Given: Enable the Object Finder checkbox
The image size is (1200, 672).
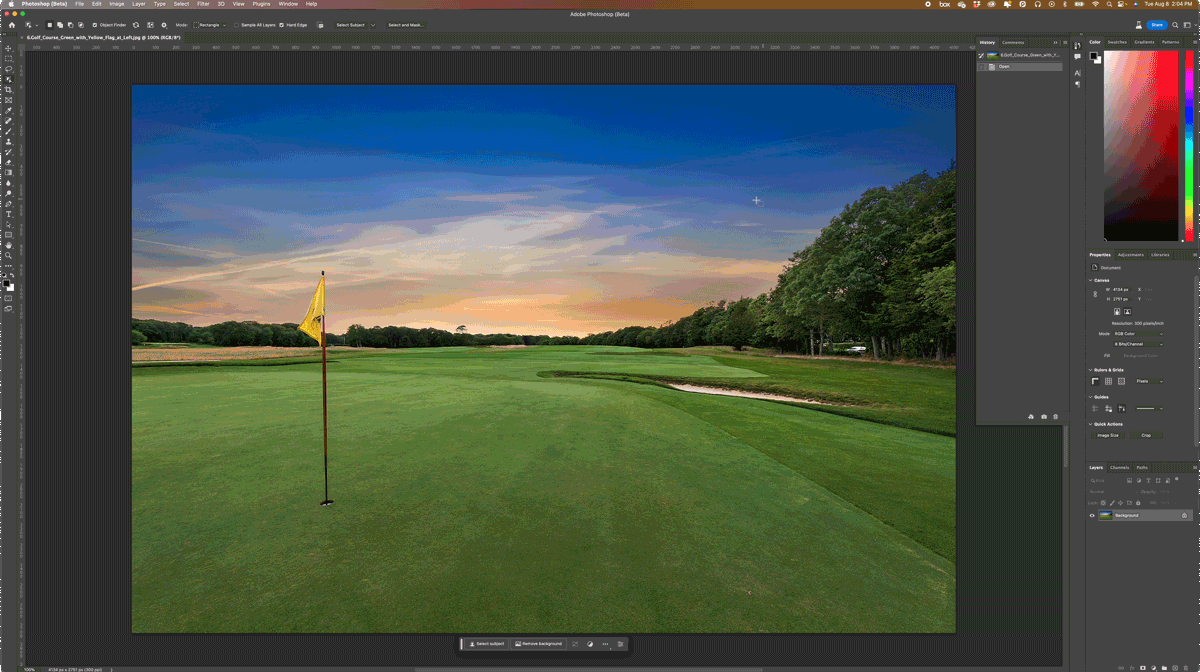Looking at the screenshot, I should 95,24.
